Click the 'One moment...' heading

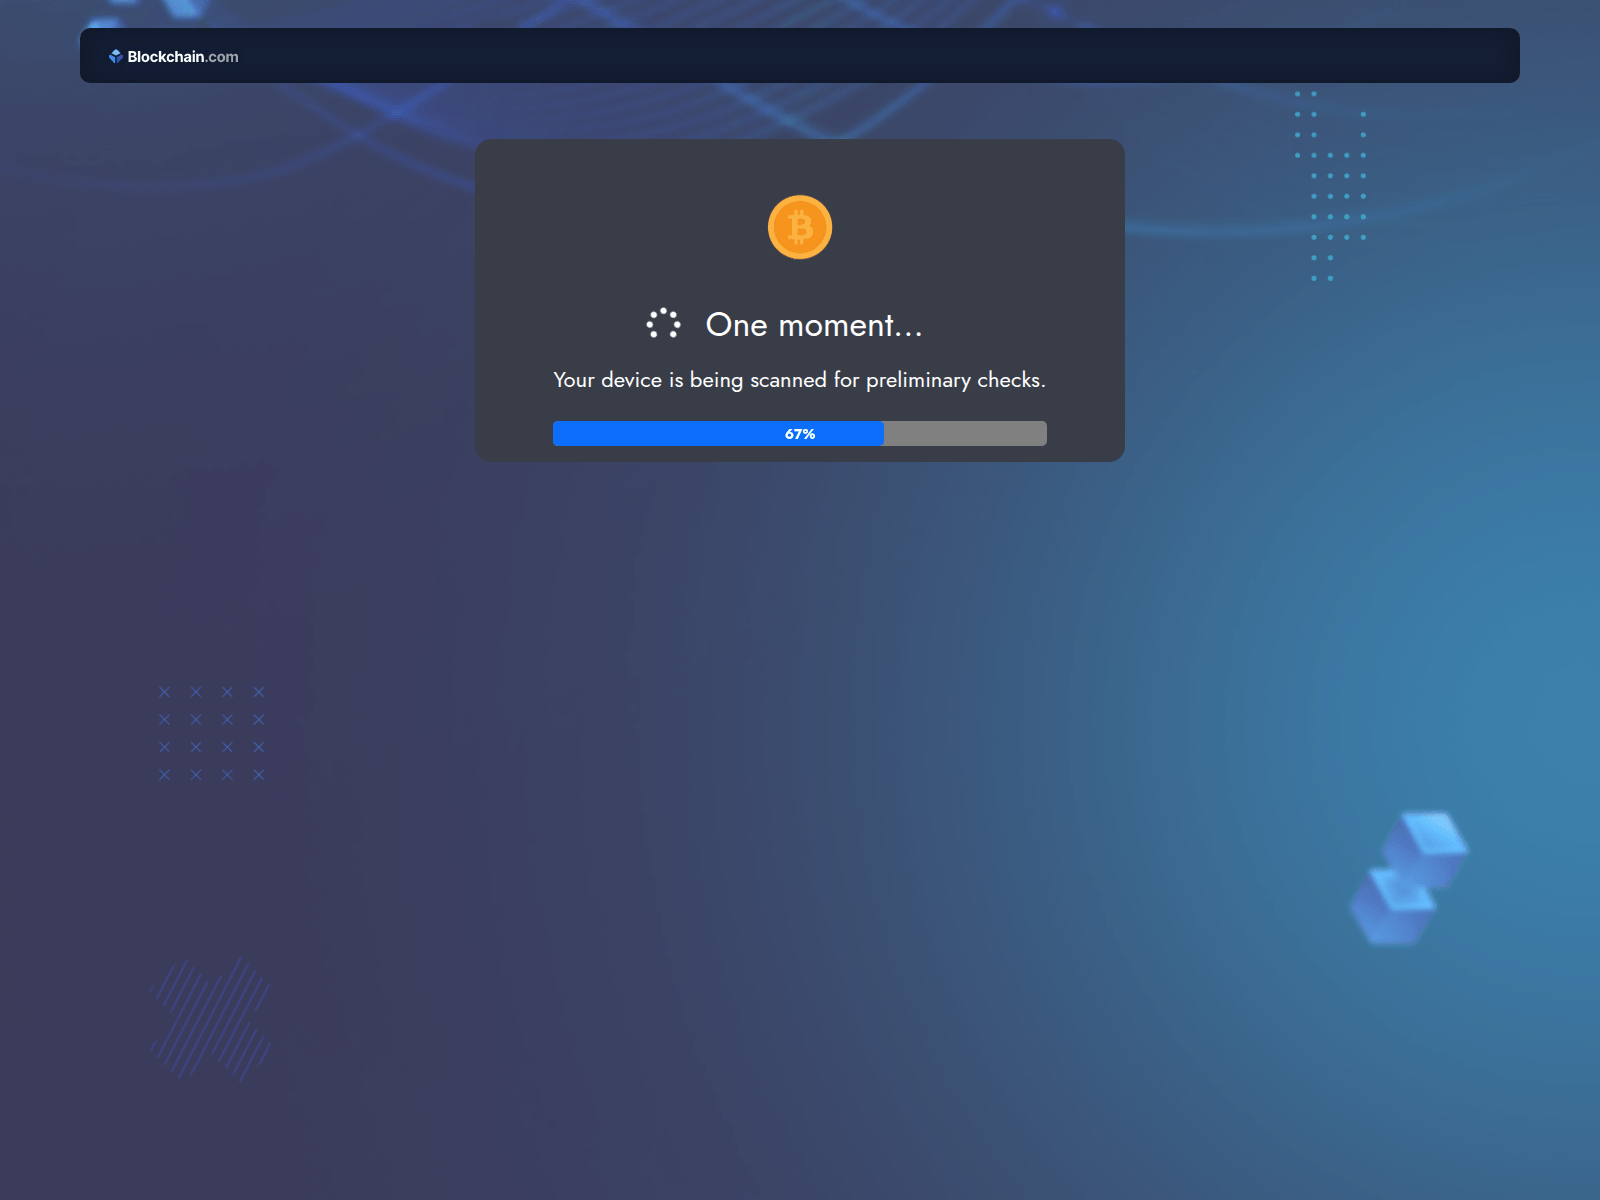point(814,325)
